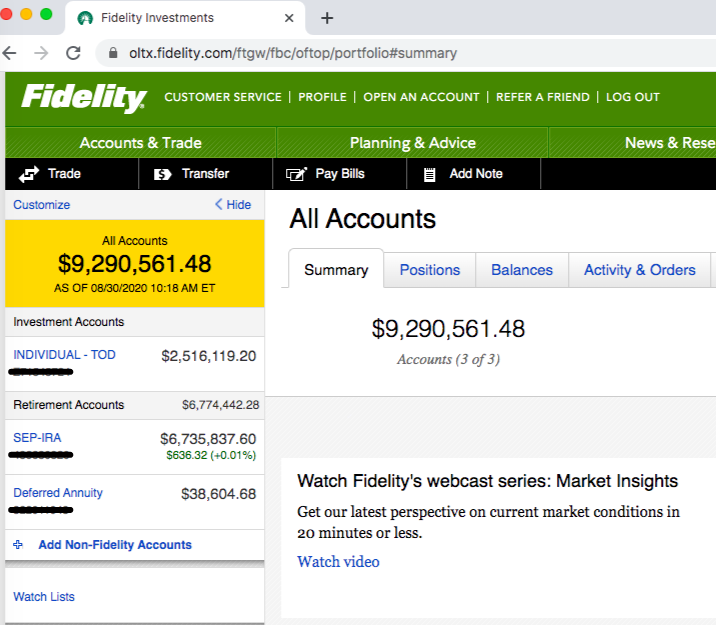716x625 pixels.
Task: Click the Trade arrows icon
Action: [29, 174]
